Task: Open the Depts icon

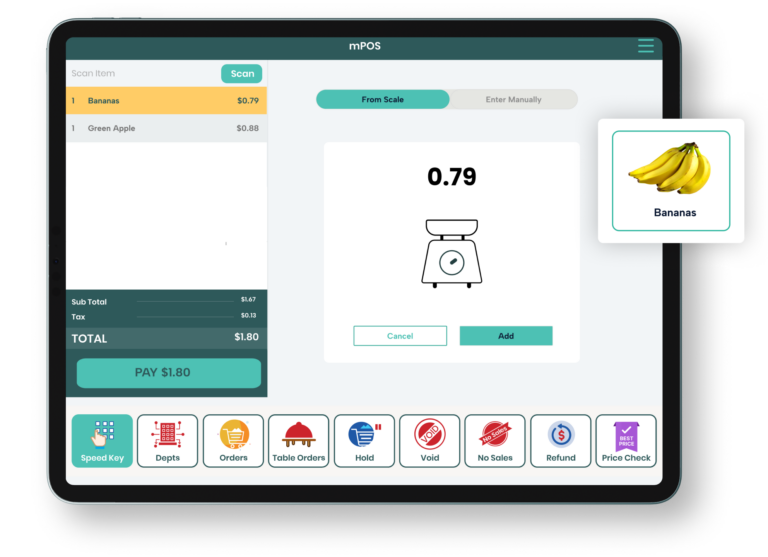Action: 167,440
